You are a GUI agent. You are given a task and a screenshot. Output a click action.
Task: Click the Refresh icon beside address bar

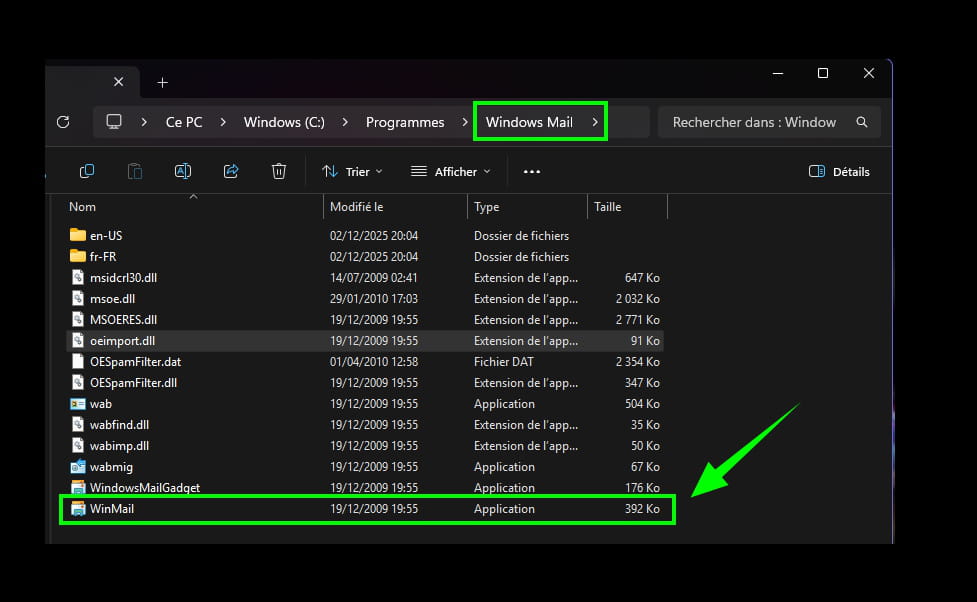coord(63,122)
